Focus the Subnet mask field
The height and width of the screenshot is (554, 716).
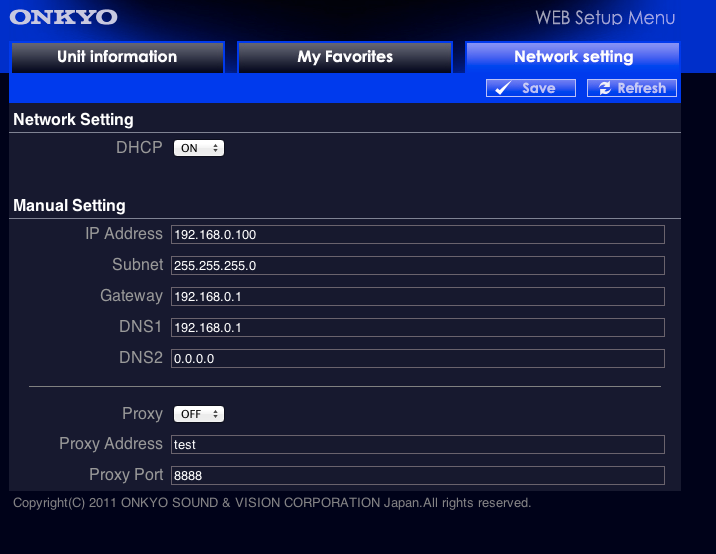click(417, 266)
